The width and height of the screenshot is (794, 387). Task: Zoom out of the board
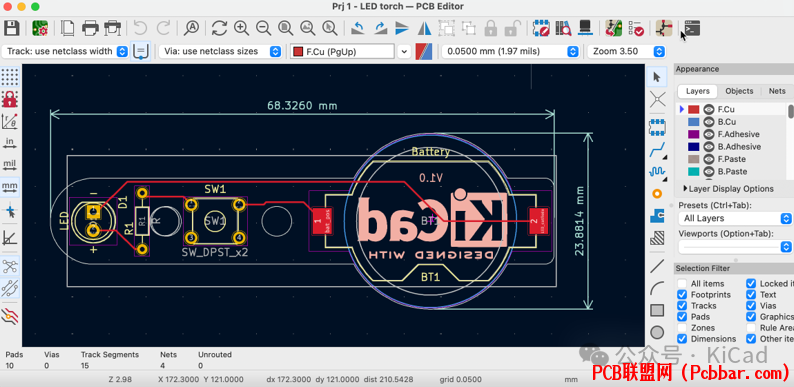coord(263,28)
